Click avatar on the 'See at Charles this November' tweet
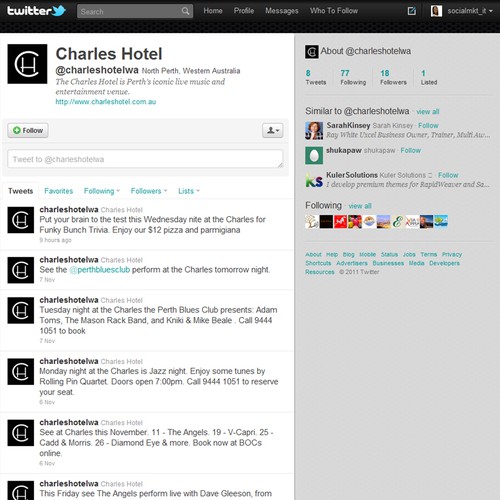 coord(21,433)
